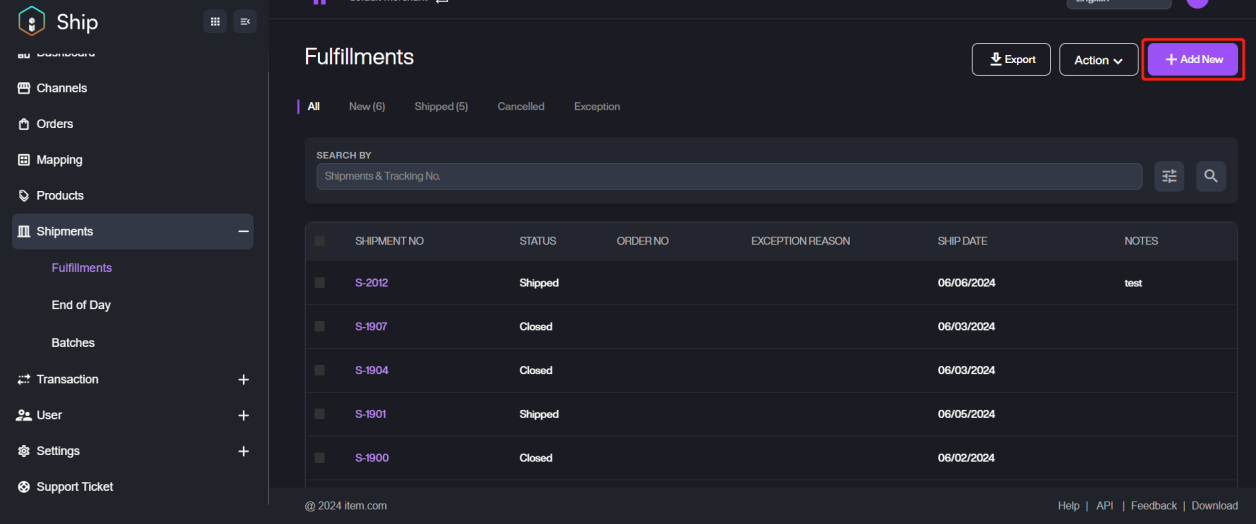Focus the Shipments & Tracking No. search field
Viewport: 1256px width, 524px height.
click(x=728, y=176)
